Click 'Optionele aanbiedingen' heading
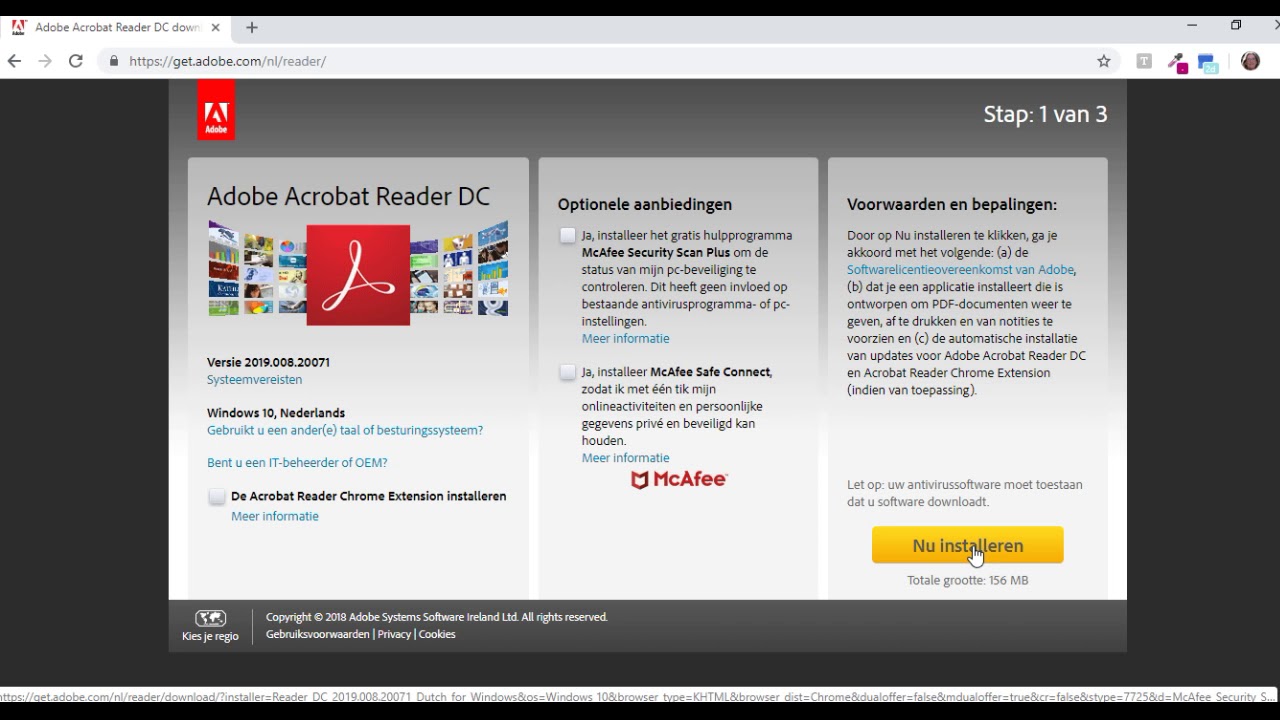Image resolution: width=1280 pixels, height=720 pixels. 645,204
